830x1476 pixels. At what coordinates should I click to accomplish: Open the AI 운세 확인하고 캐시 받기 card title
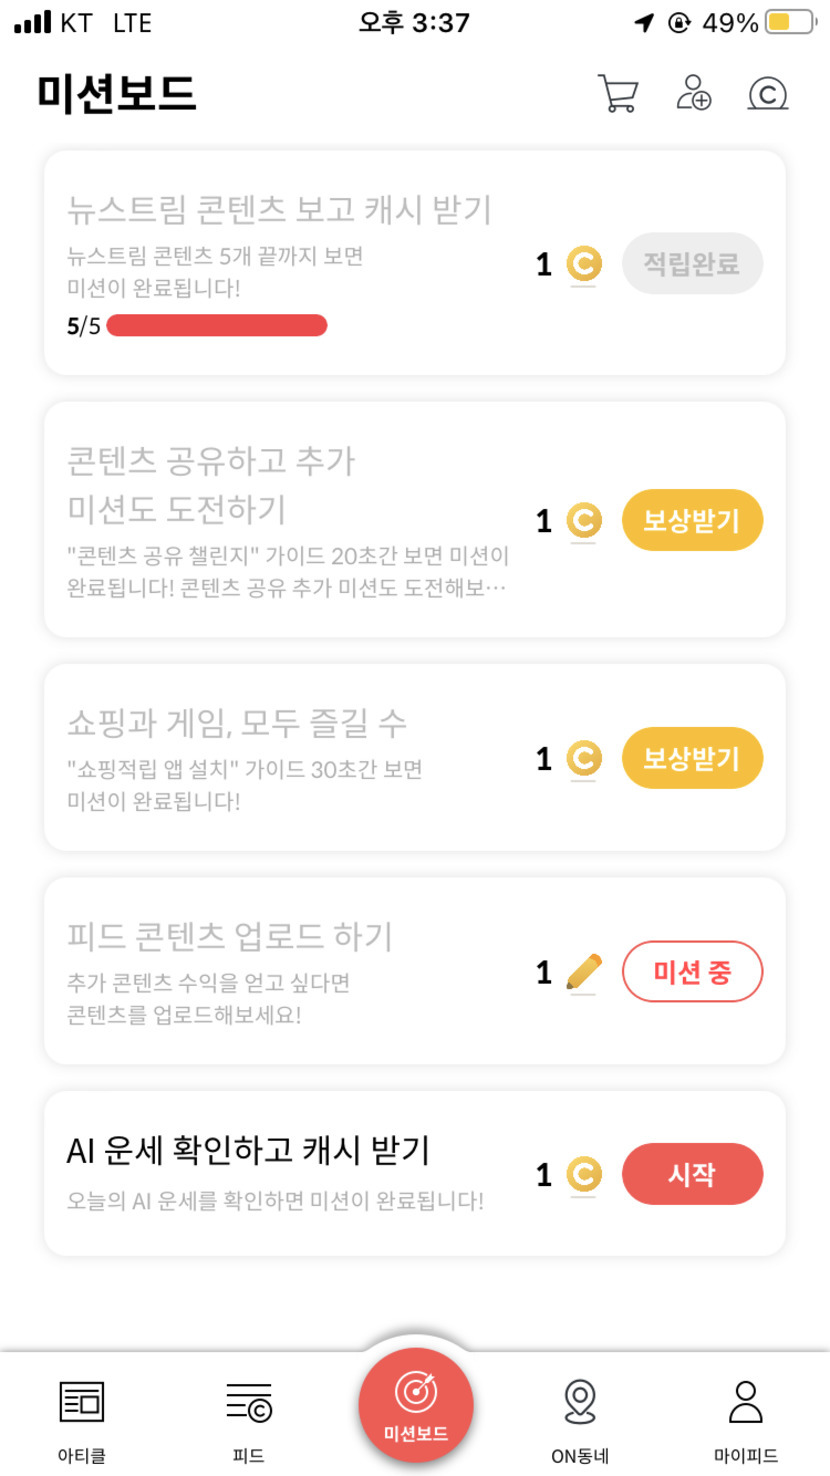(x=248, y=1150)
